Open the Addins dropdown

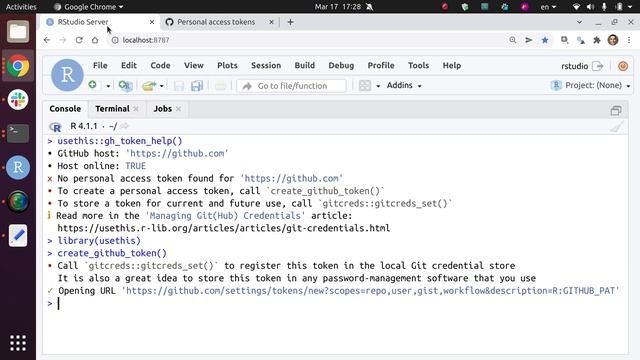click(x=404, y=85)
